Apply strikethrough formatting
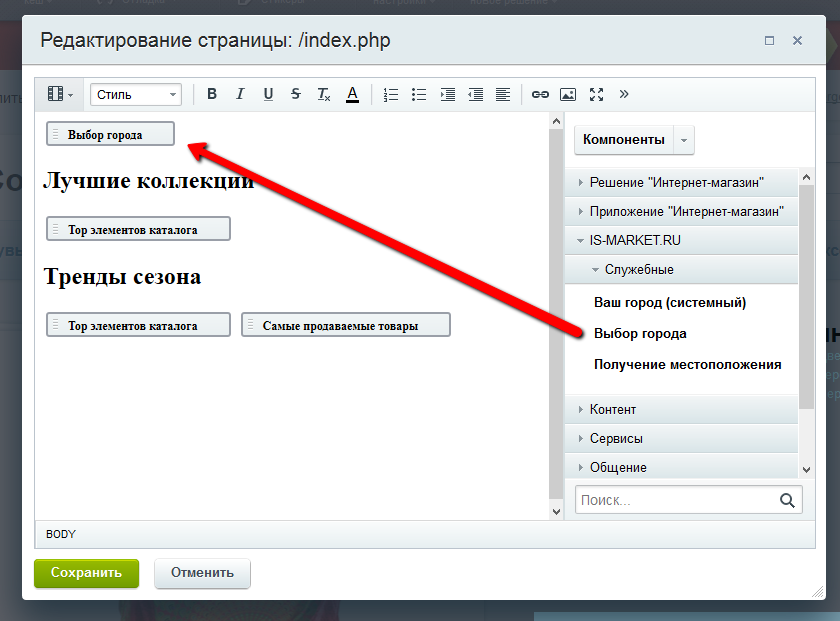840x621 pixels. [295, 94]
